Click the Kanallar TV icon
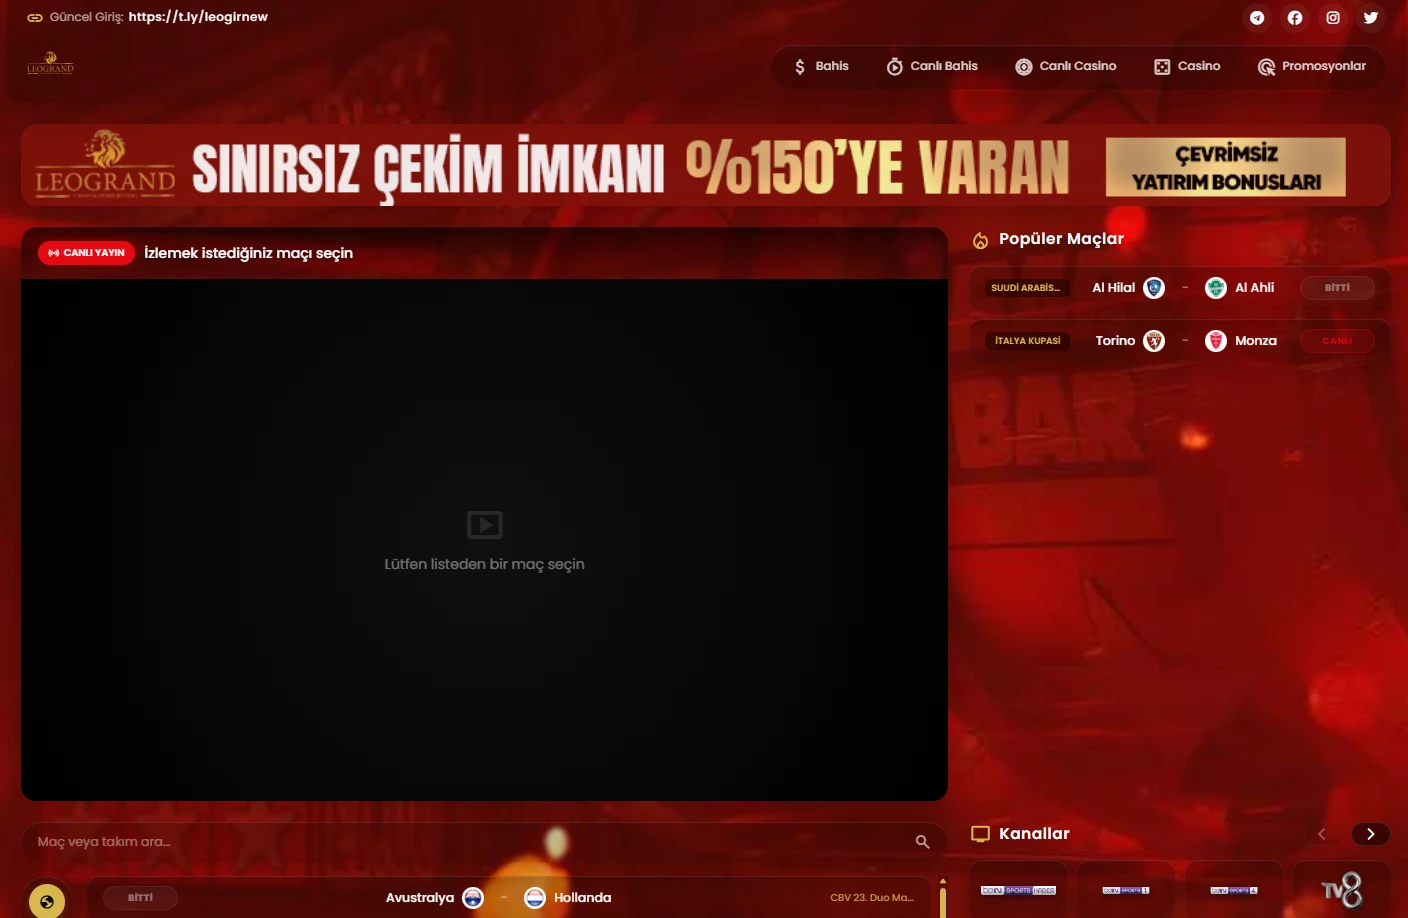 981,834
